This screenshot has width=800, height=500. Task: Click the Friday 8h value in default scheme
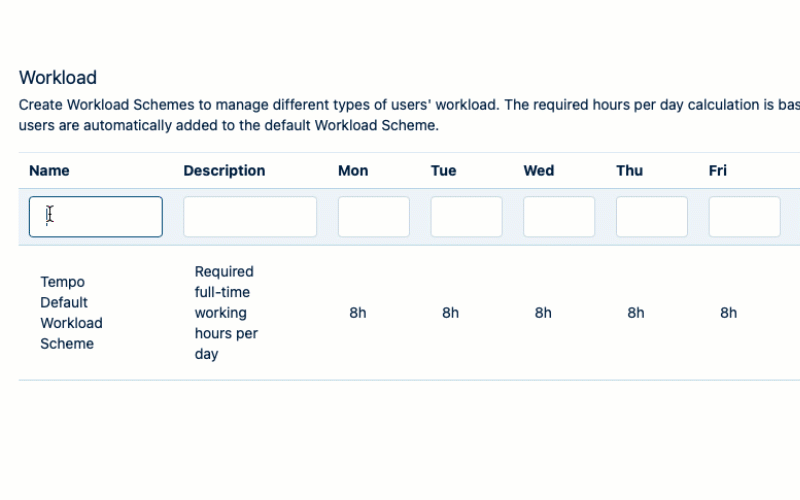(x=728, y=313)
